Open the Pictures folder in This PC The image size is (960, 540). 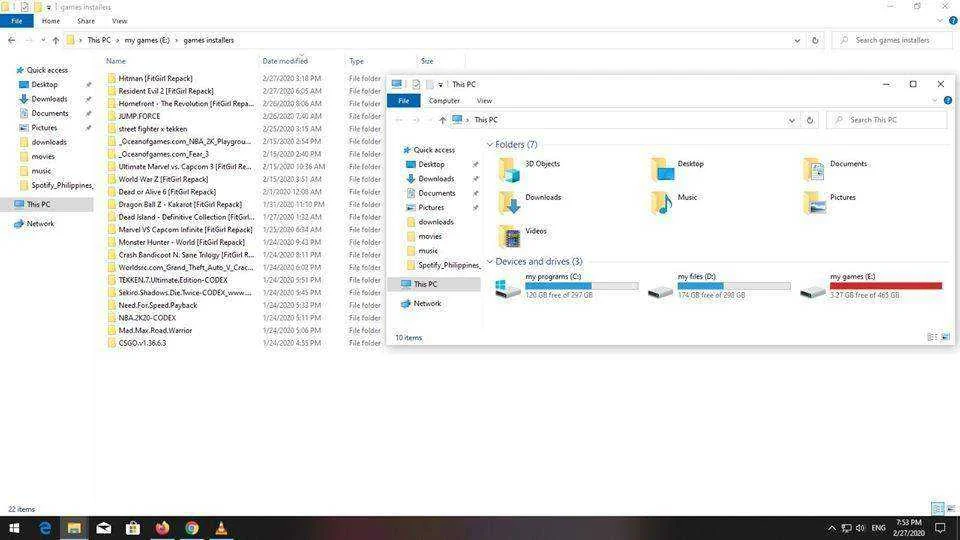coord(829,203)
